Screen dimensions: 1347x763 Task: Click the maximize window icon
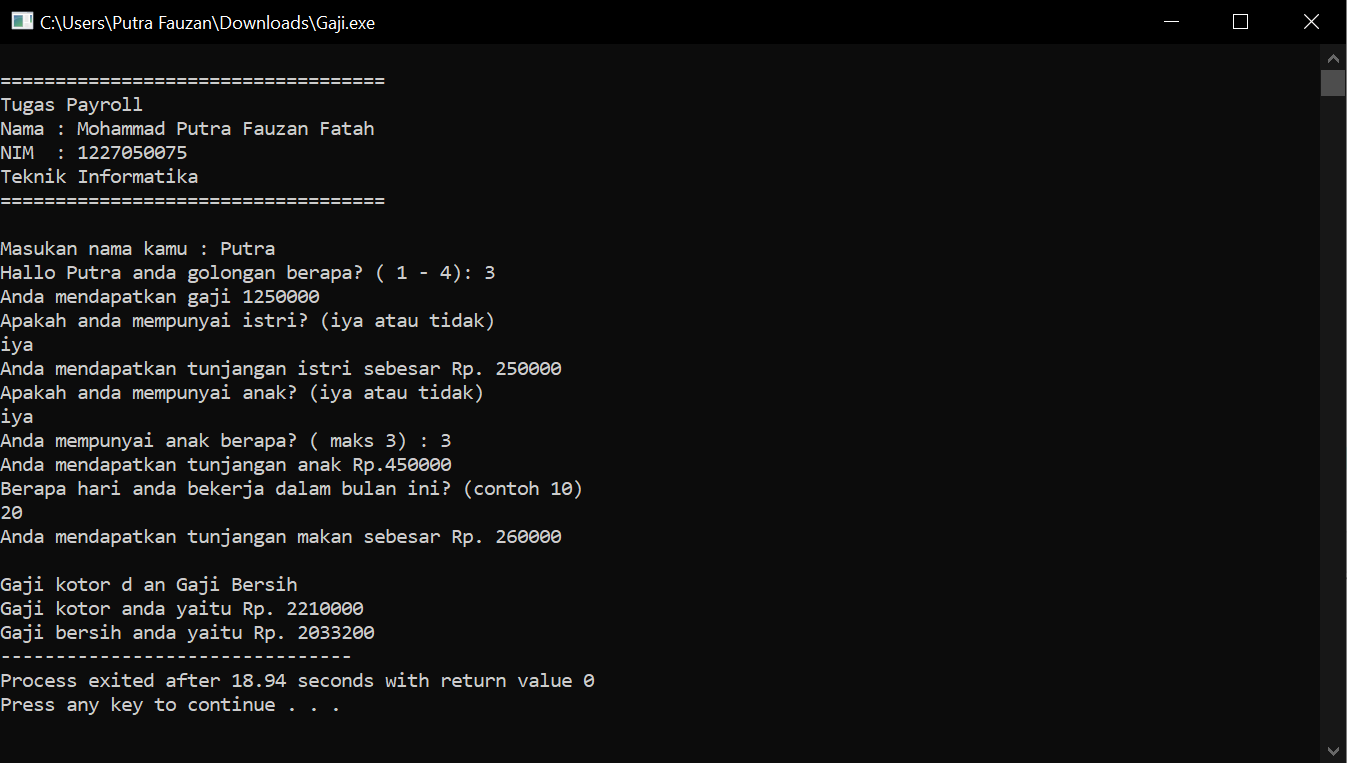[x=1240, y=20]
